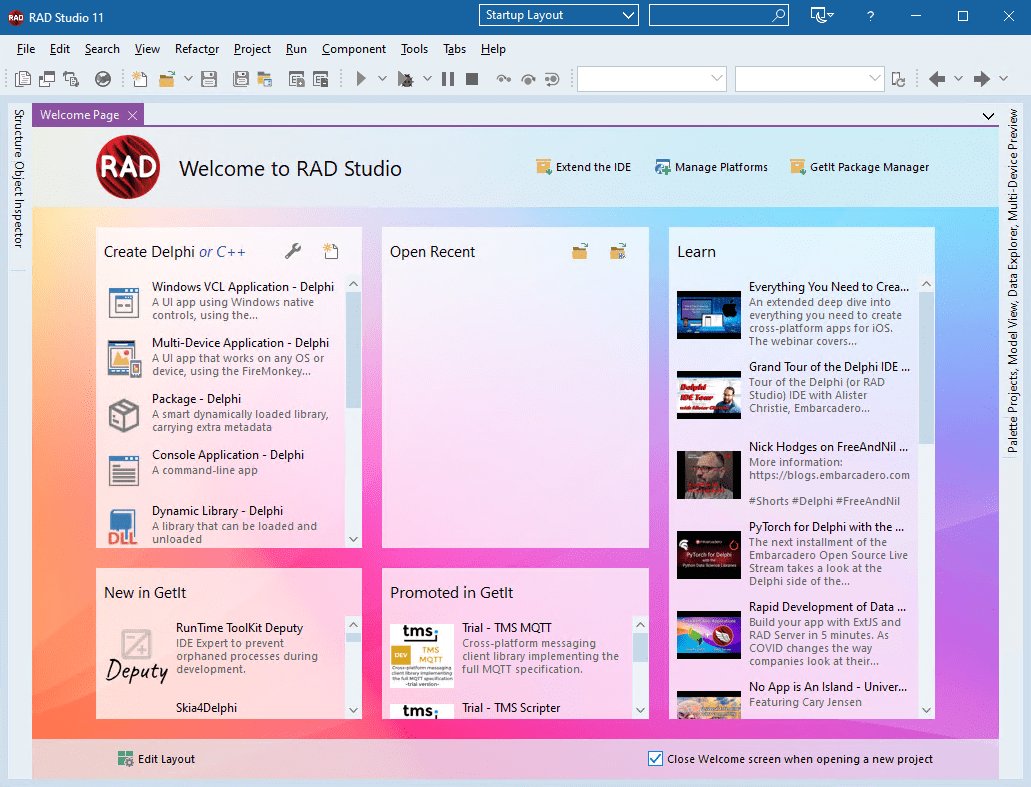Click the Pause toolbar button
Viewport: 1031px width, 787px height.
point(448,79)
